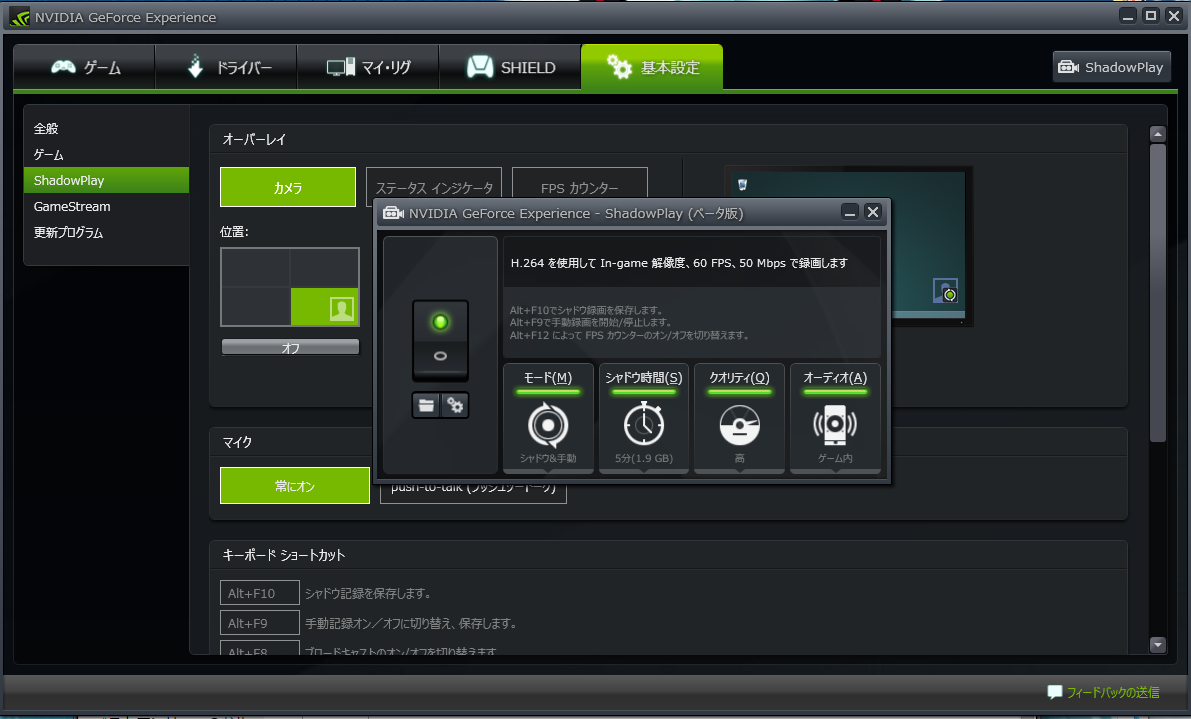Set microphone to 常にオン
Image resolution: width=1191 pixels, height=719 pixels.
pos(295,486)
